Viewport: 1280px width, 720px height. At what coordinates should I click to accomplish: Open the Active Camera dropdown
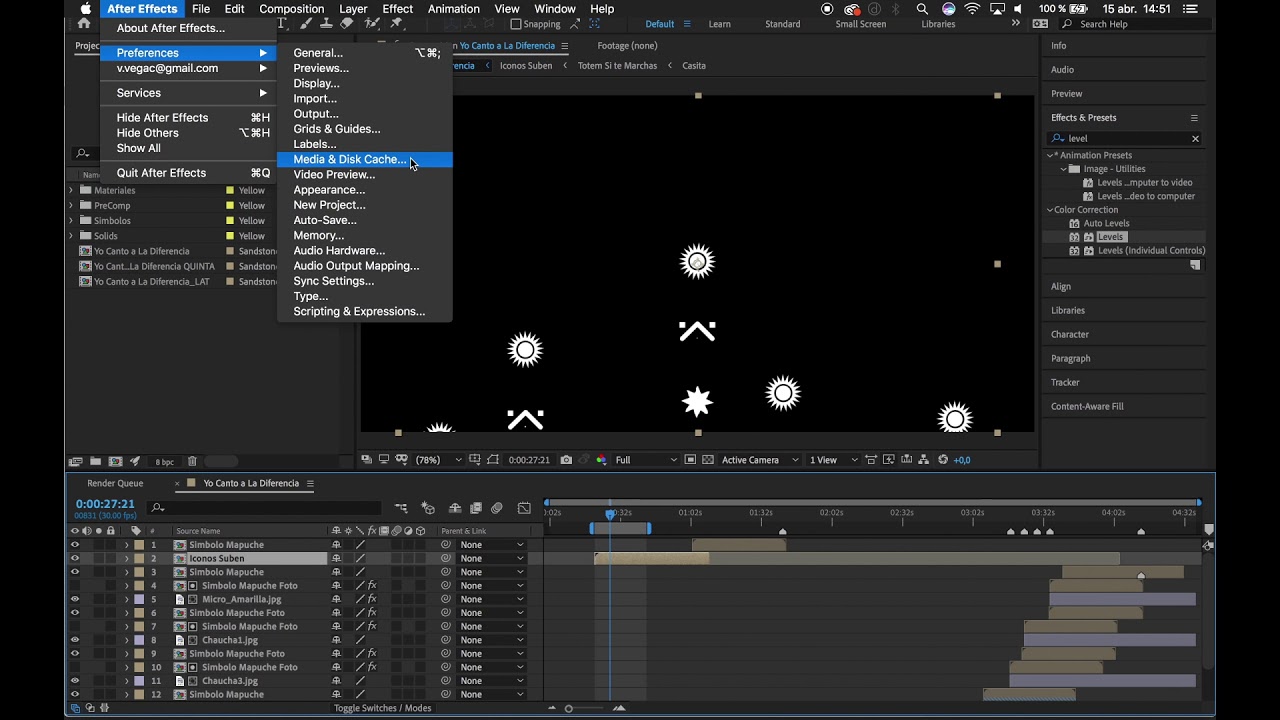[760, 460]
